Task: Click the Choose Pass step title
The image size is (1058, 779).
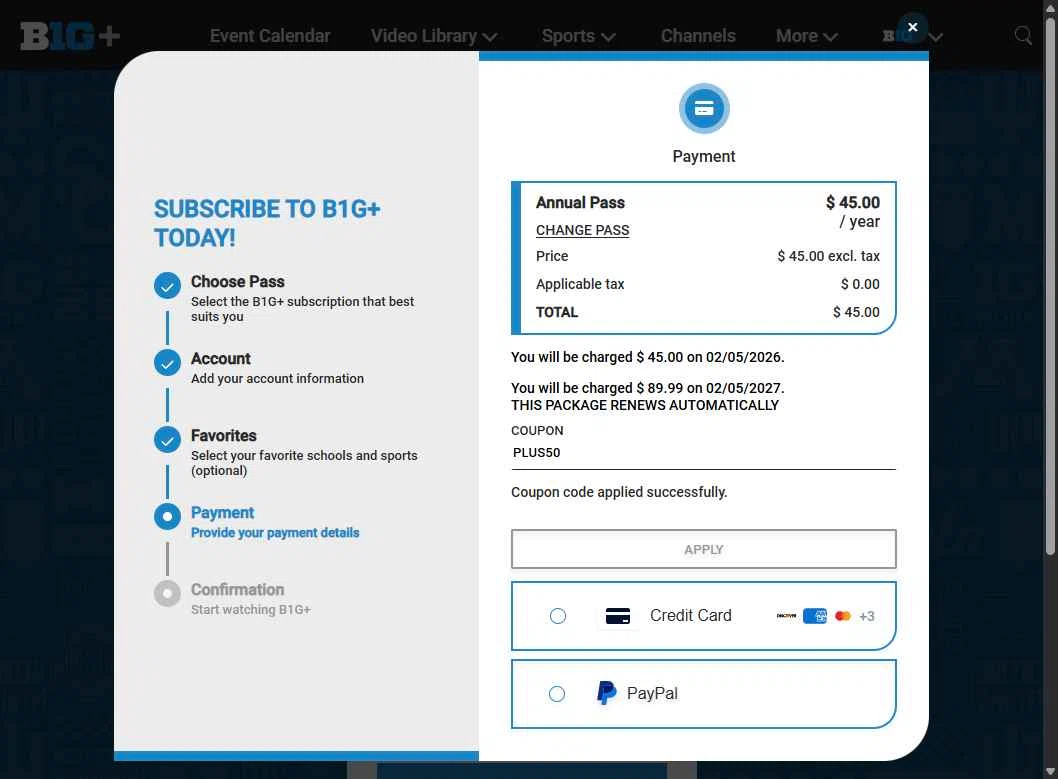Action: click(238, 281)
